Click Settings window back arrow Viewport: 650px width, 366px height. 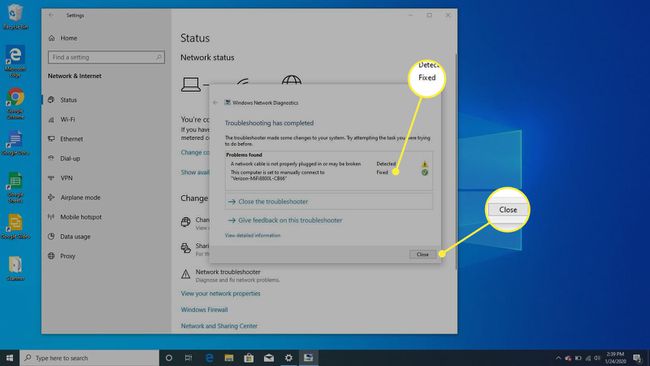click(51, 15)
